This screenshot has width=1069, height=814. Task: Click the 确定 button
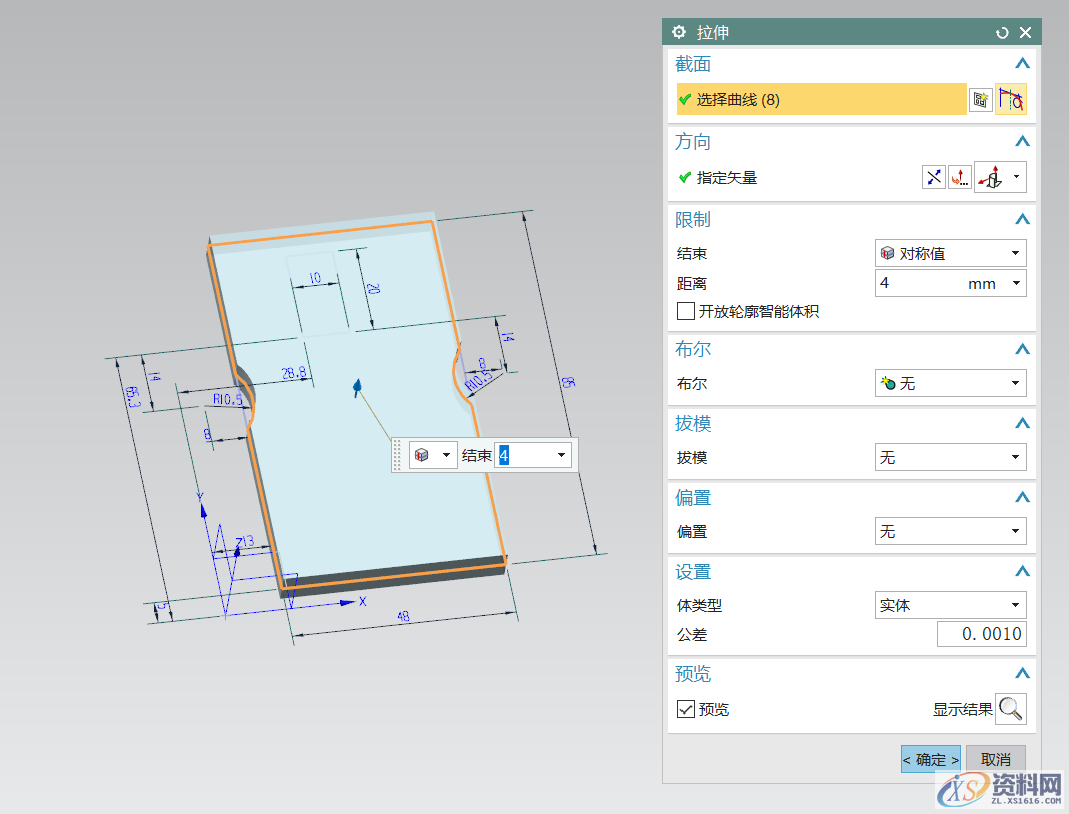click(930, 759)
